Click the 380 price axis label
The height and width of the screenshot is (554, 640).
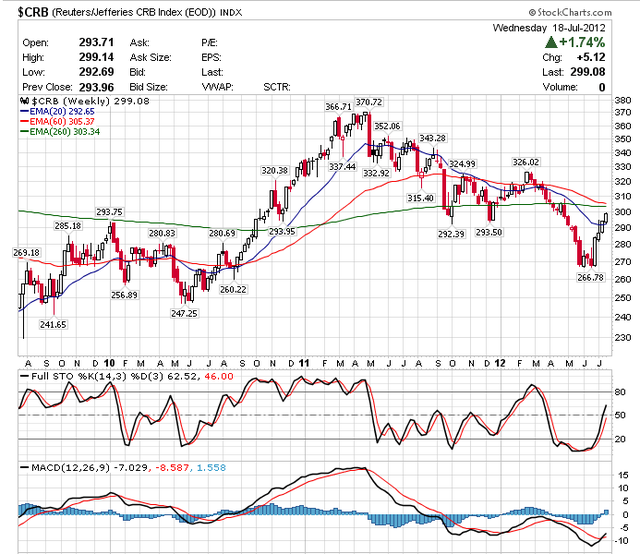623,100
